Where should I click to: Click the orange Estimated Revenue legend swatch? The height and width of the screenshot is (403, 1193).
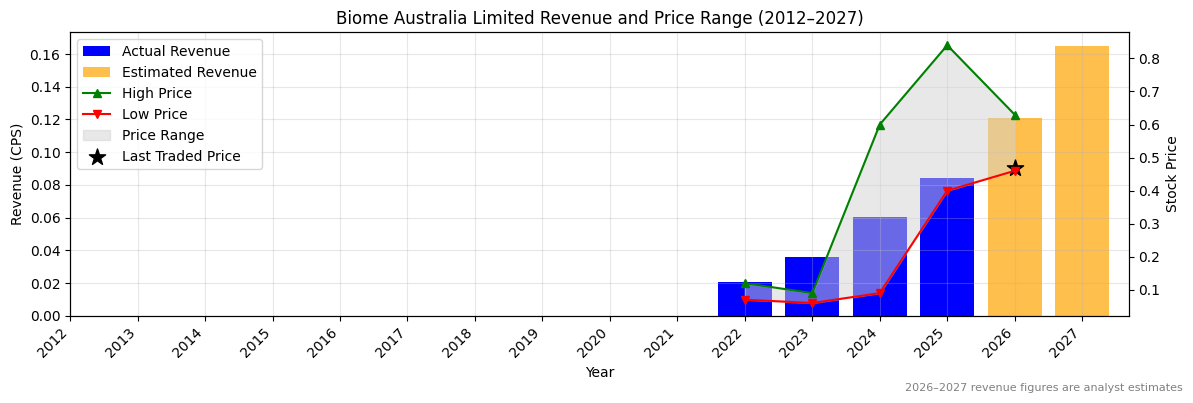point(97,72)
